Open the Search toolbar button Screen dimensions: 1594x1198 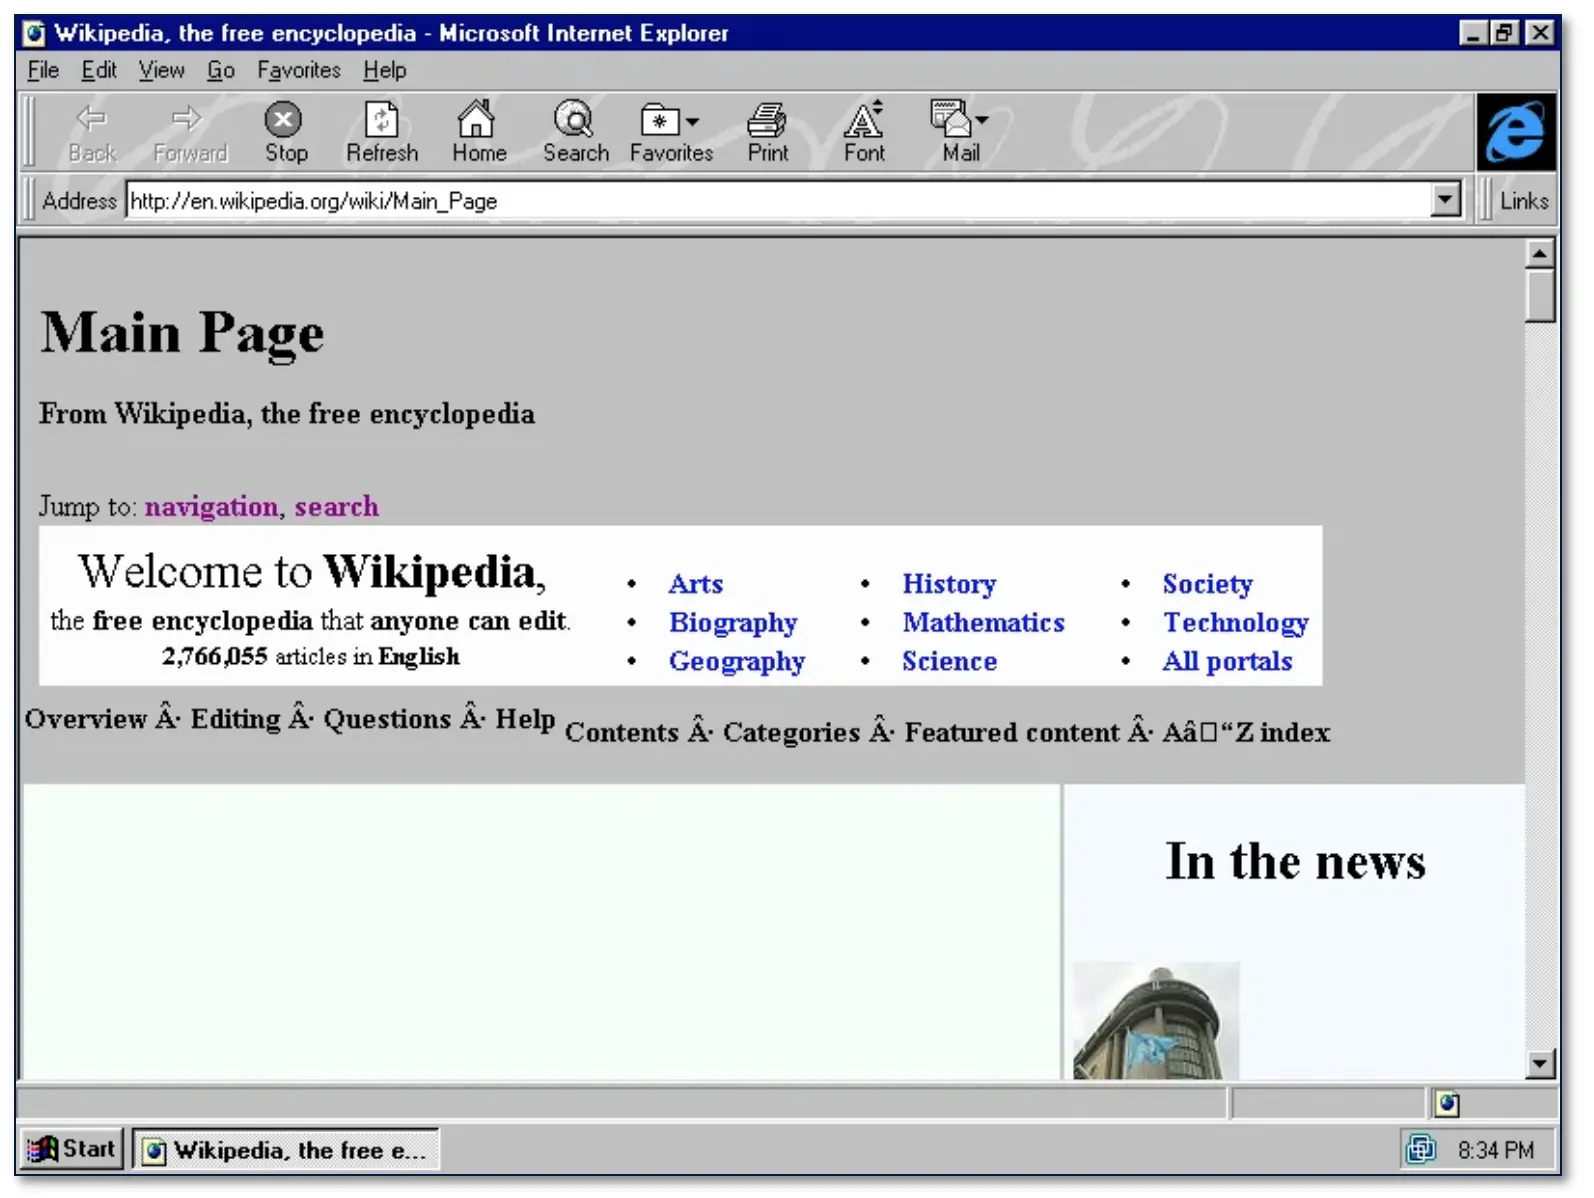pyautogui.click(x=575, y=132)
